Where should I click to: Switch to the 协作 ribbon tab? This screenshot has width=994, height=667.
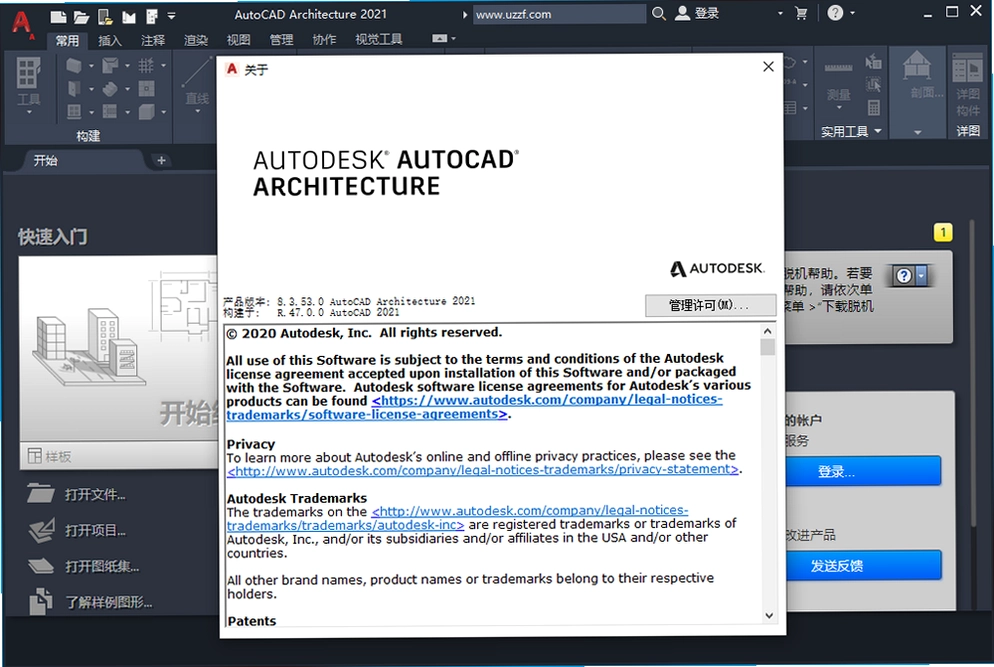point(324,40)
